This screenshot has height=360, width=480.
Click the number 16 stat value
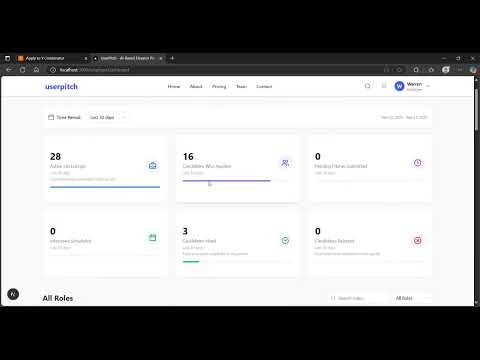pyautogui.click(x=188, y=156)
